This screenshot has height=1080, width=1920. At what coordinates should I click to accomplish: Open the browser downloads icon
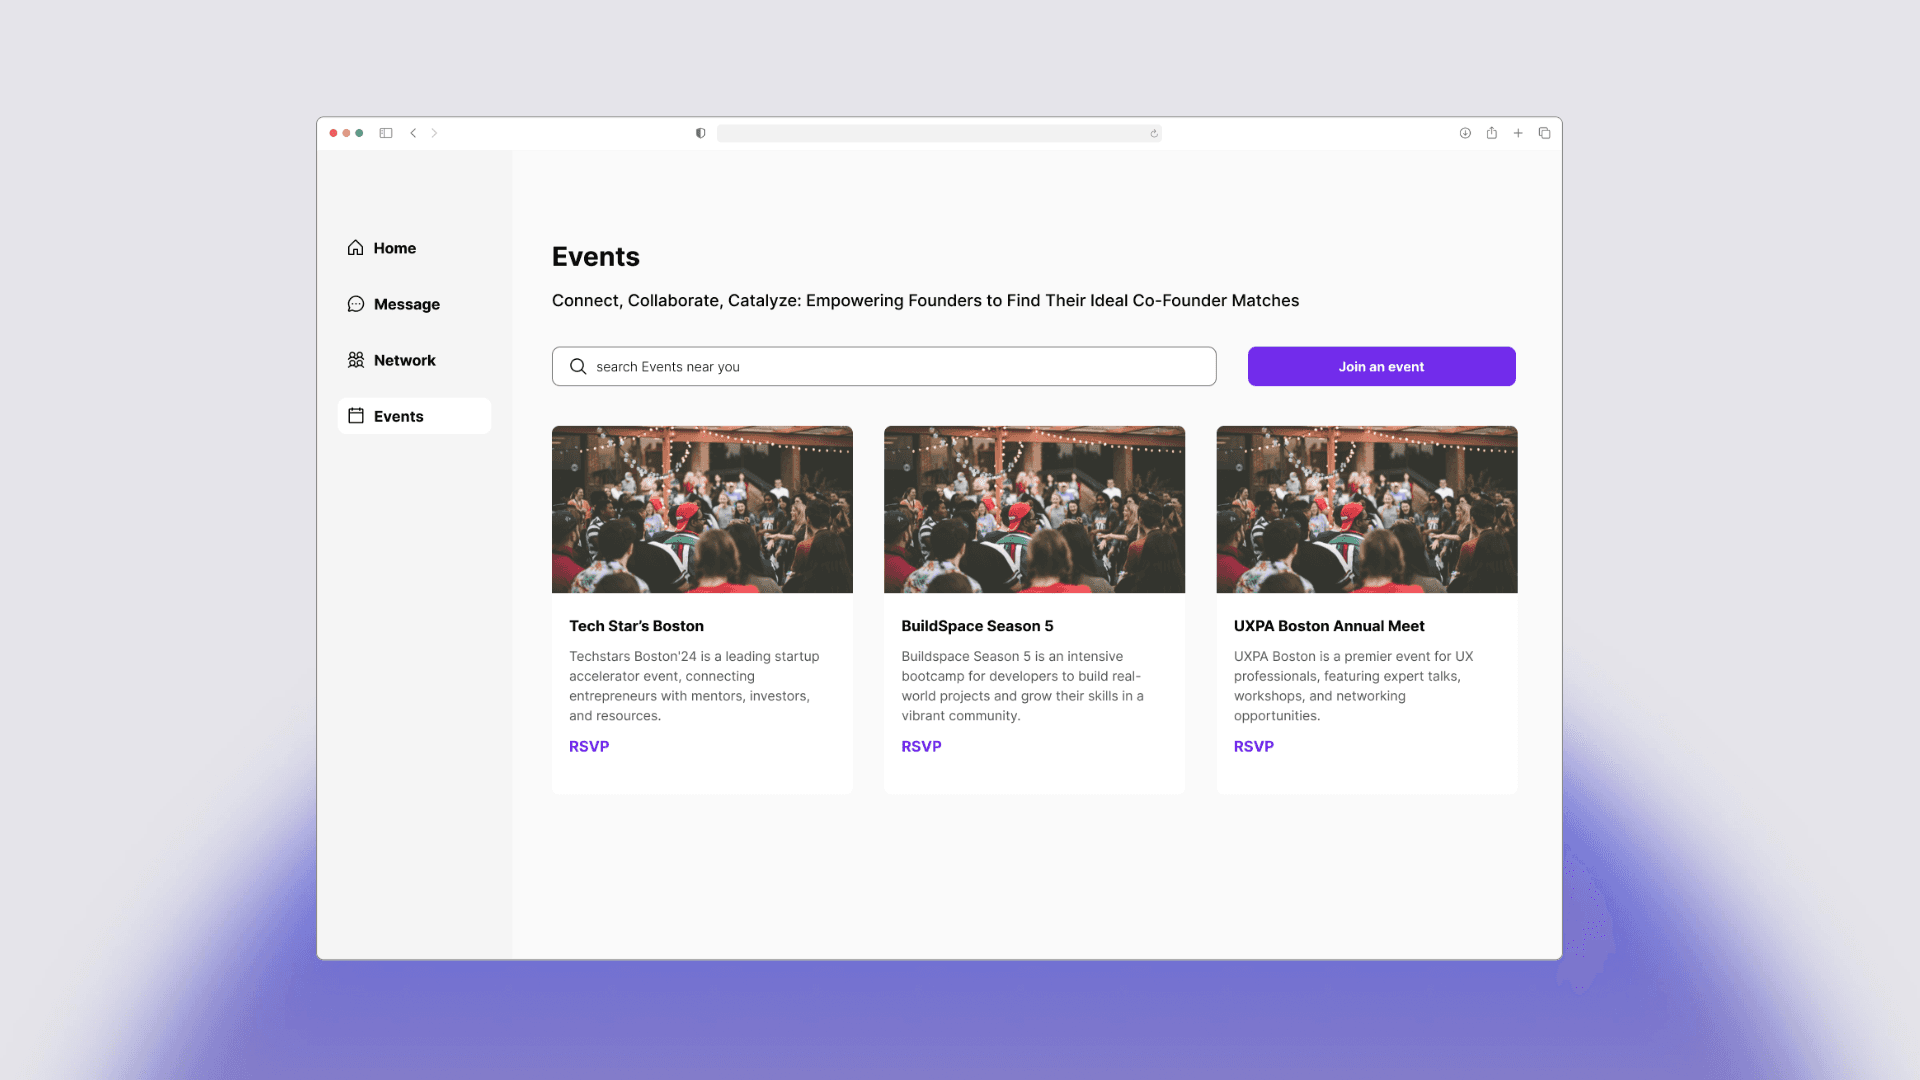pos(1465,133)
